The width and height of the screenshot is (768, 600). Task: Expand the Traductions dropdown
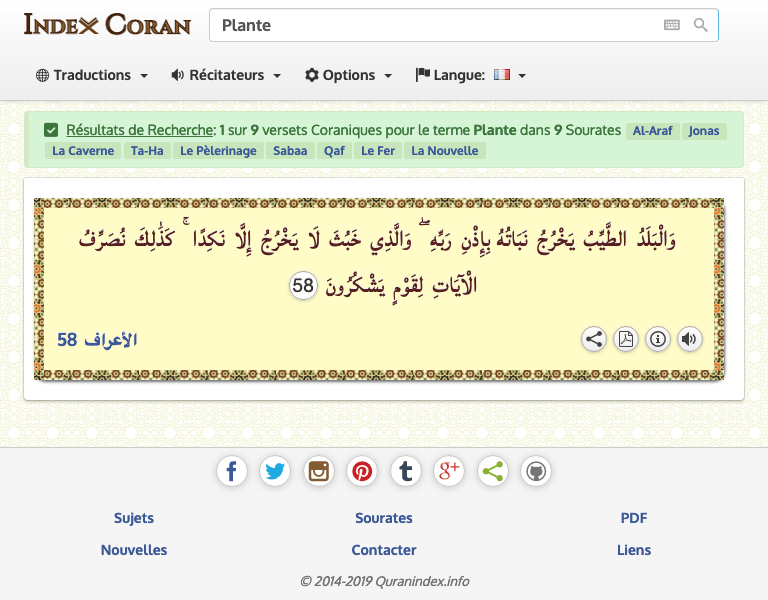point(92,75)
